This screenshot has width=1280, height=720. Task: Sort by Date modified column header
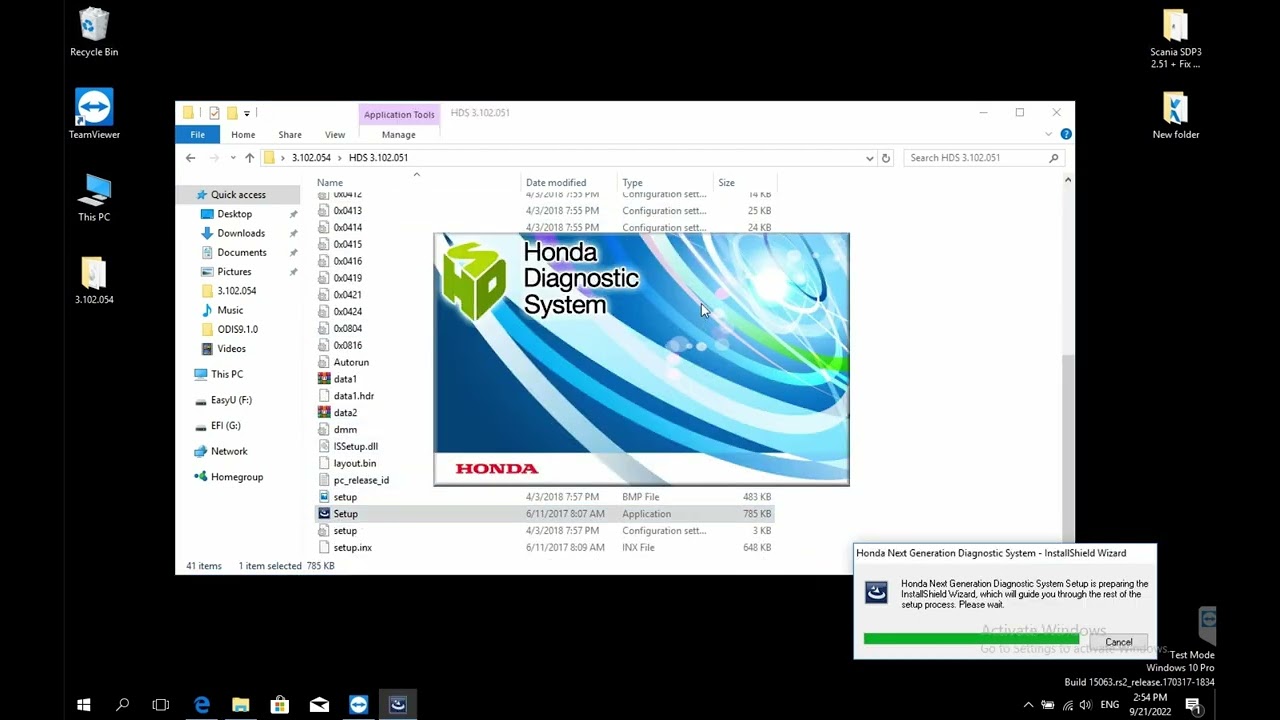tap(569, 183)
